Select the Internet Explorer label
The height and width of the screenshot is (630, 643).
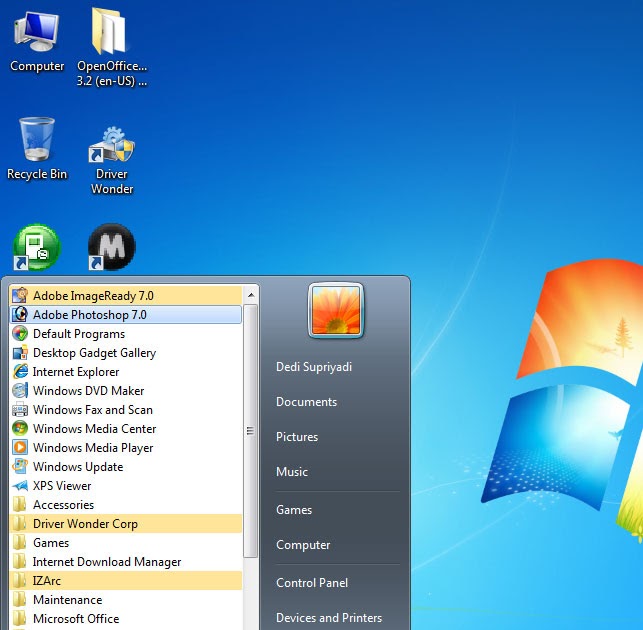[76, 372]
